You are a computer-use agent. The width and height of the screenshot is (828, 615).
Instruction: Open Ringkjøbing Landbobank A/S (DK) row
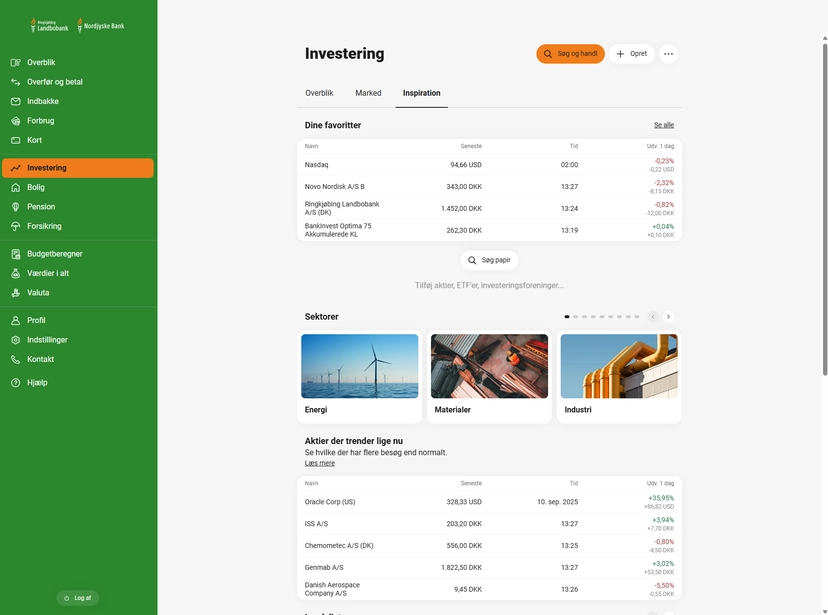tap(490, 209)
